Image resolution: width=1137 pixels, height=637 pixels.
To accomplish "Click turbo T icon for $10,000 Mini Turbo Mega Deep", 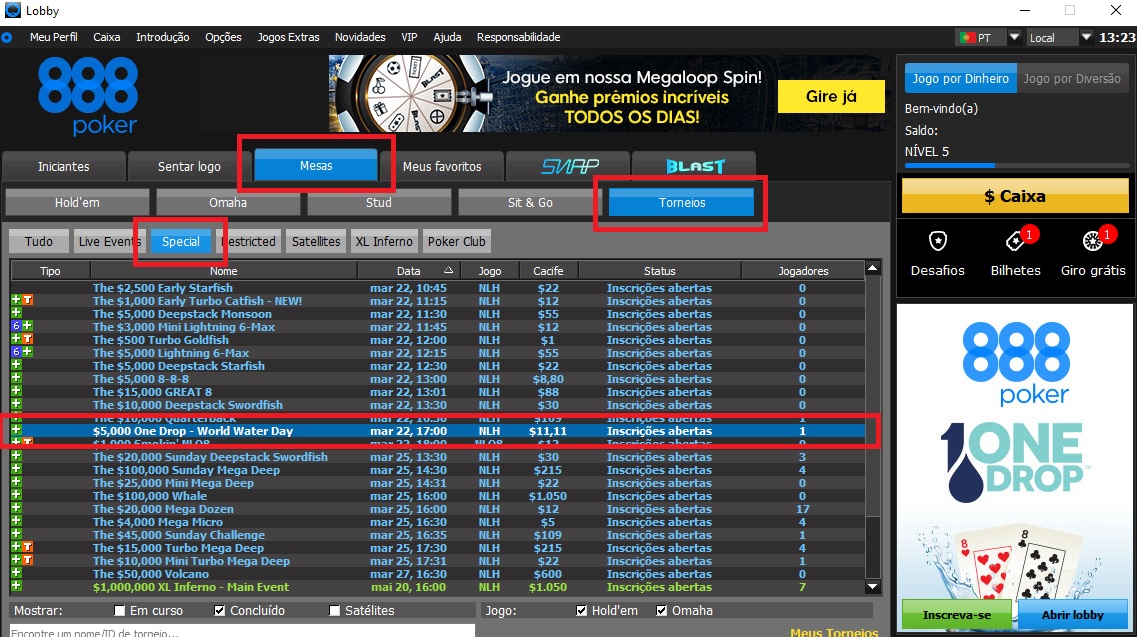I will coord(28,560).
